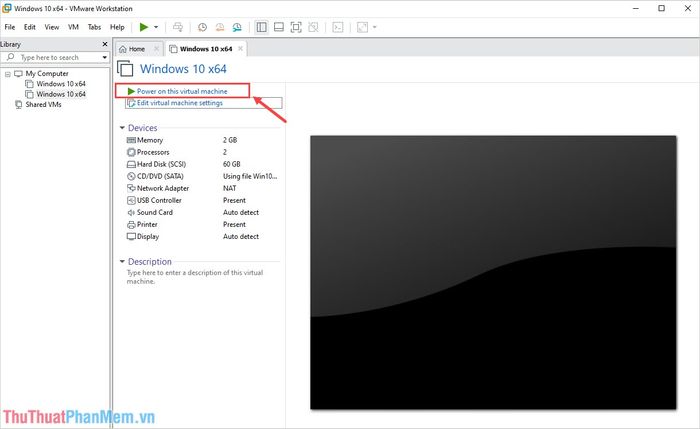Screen dimensions: 700x429
Task: Take a snapshot of the virtual machine
Action: coord(202,27)
